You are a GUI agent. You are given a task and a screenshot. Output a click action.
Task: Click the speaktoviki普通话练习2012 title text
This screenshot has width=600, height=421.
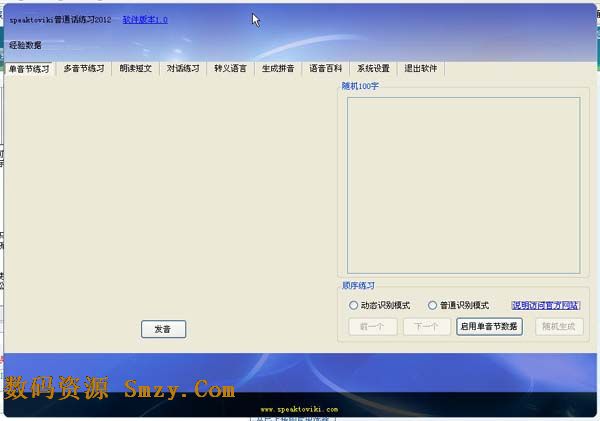pyautogui.click(x=60, y=20)
